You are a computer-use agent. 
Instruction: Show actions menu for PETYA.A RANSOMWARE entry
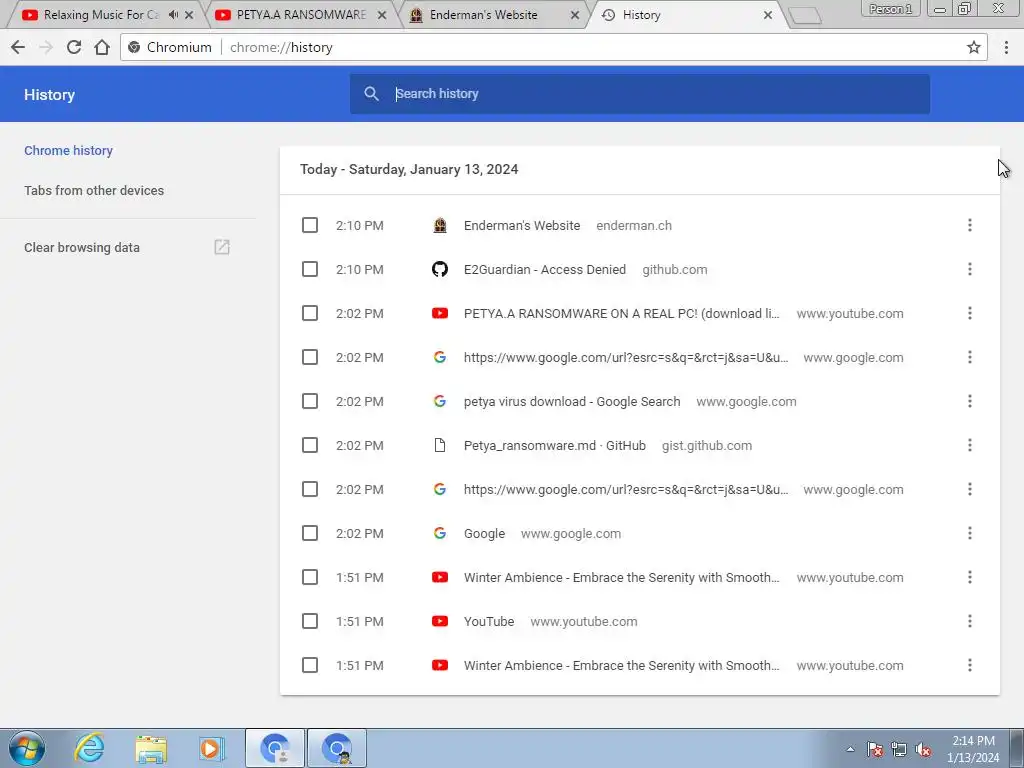tap(969, 313)
